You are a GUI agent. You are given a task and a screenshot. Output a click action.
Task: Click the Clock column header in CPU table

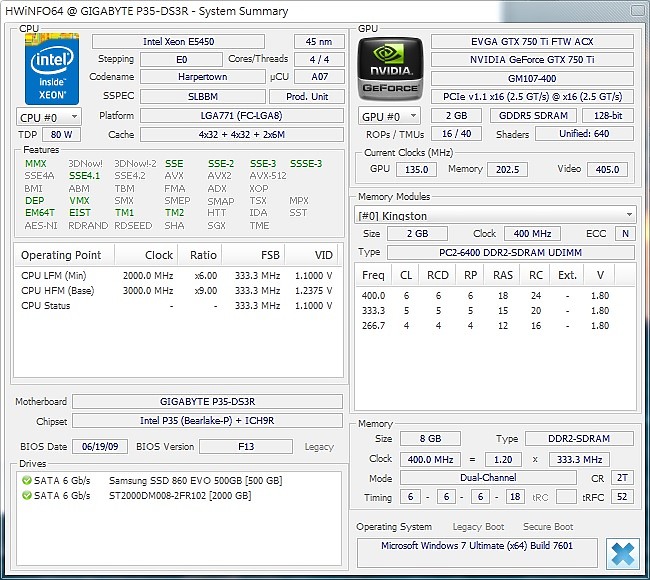(146, 255)
